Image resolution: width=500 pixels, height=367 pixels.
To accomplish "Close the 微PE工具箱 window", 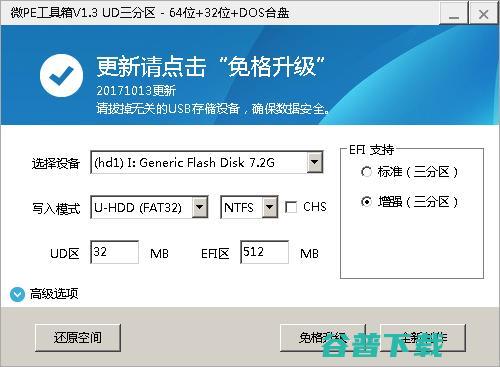I will tap(484, 13).
